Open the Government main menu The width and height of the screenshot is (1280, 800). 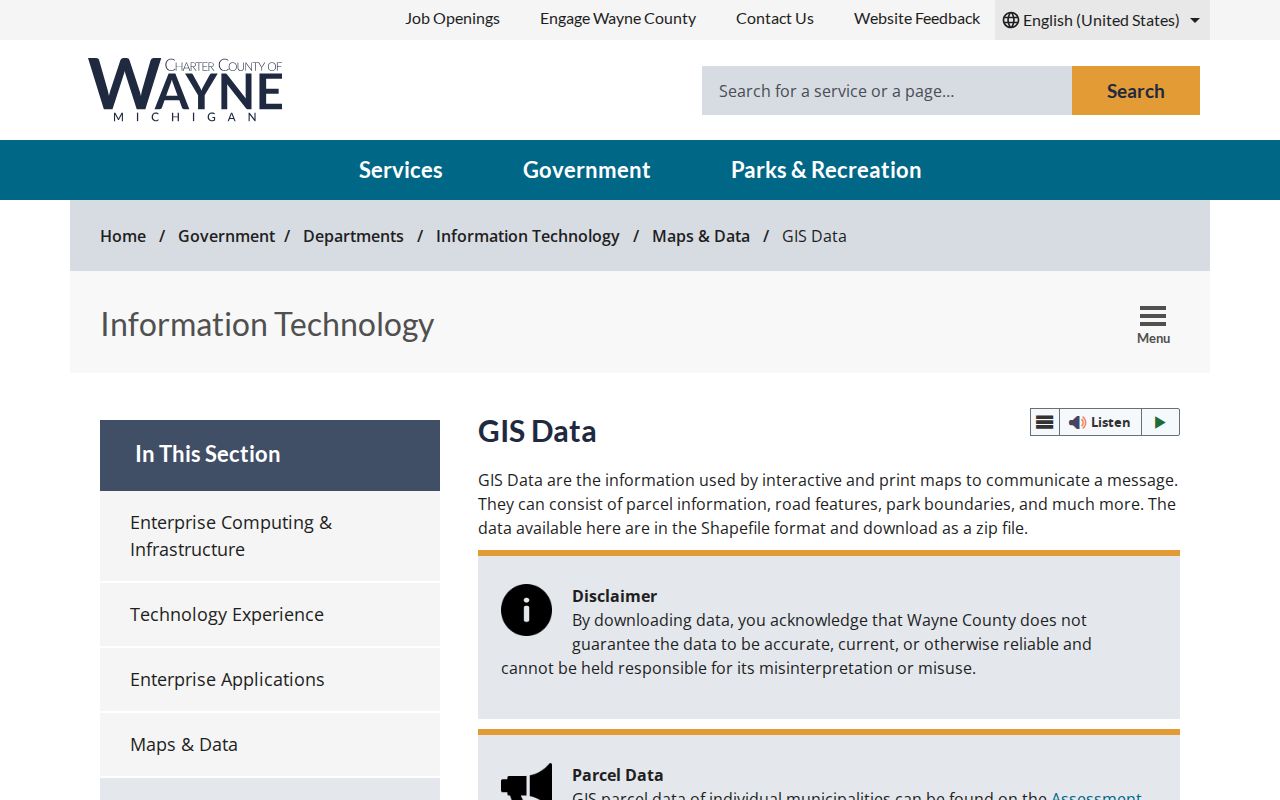[x=586, y=170]
